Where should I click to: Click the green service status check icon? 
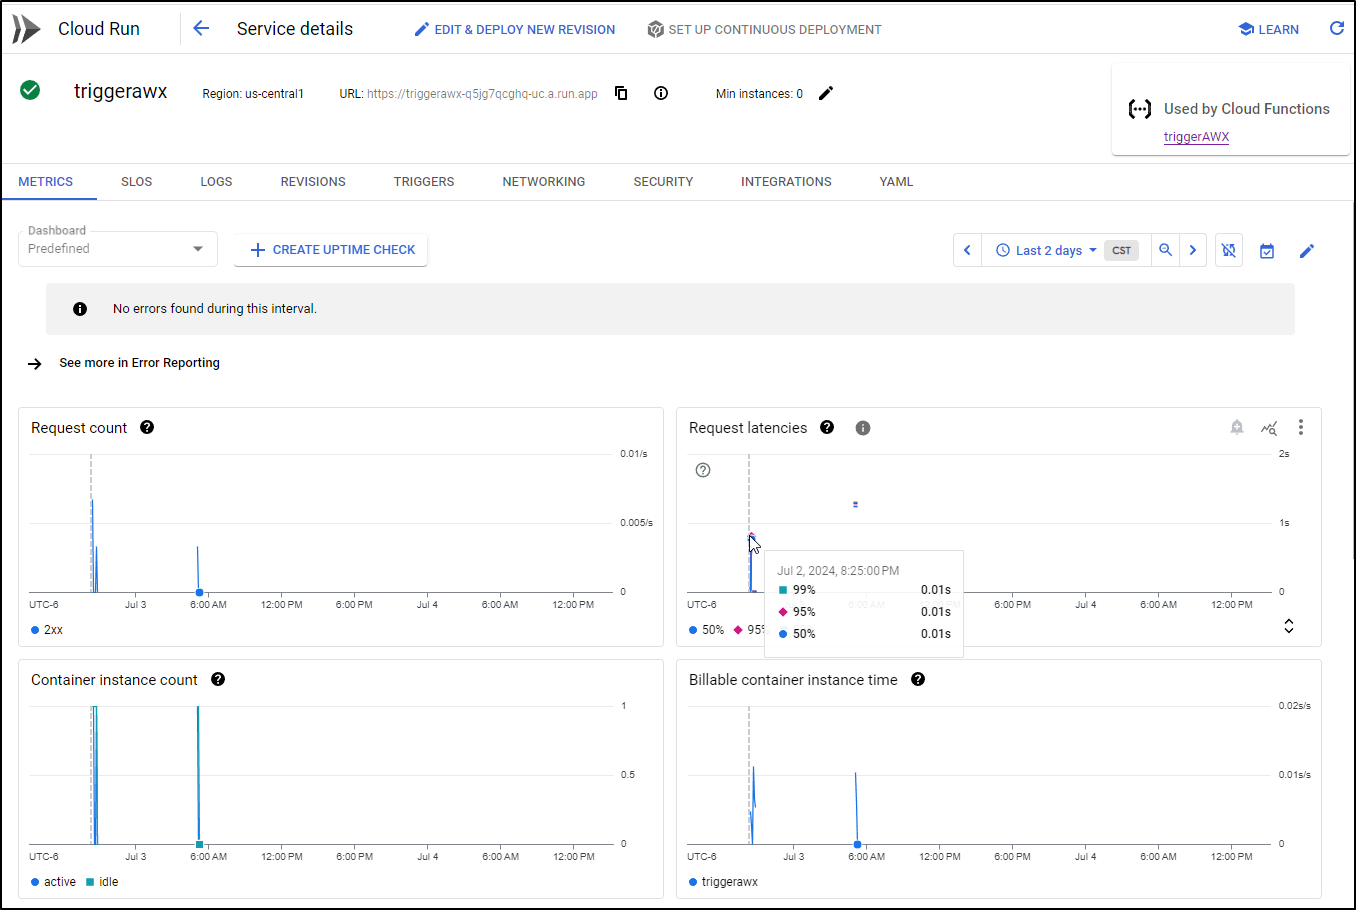click(x=30, y=91)
